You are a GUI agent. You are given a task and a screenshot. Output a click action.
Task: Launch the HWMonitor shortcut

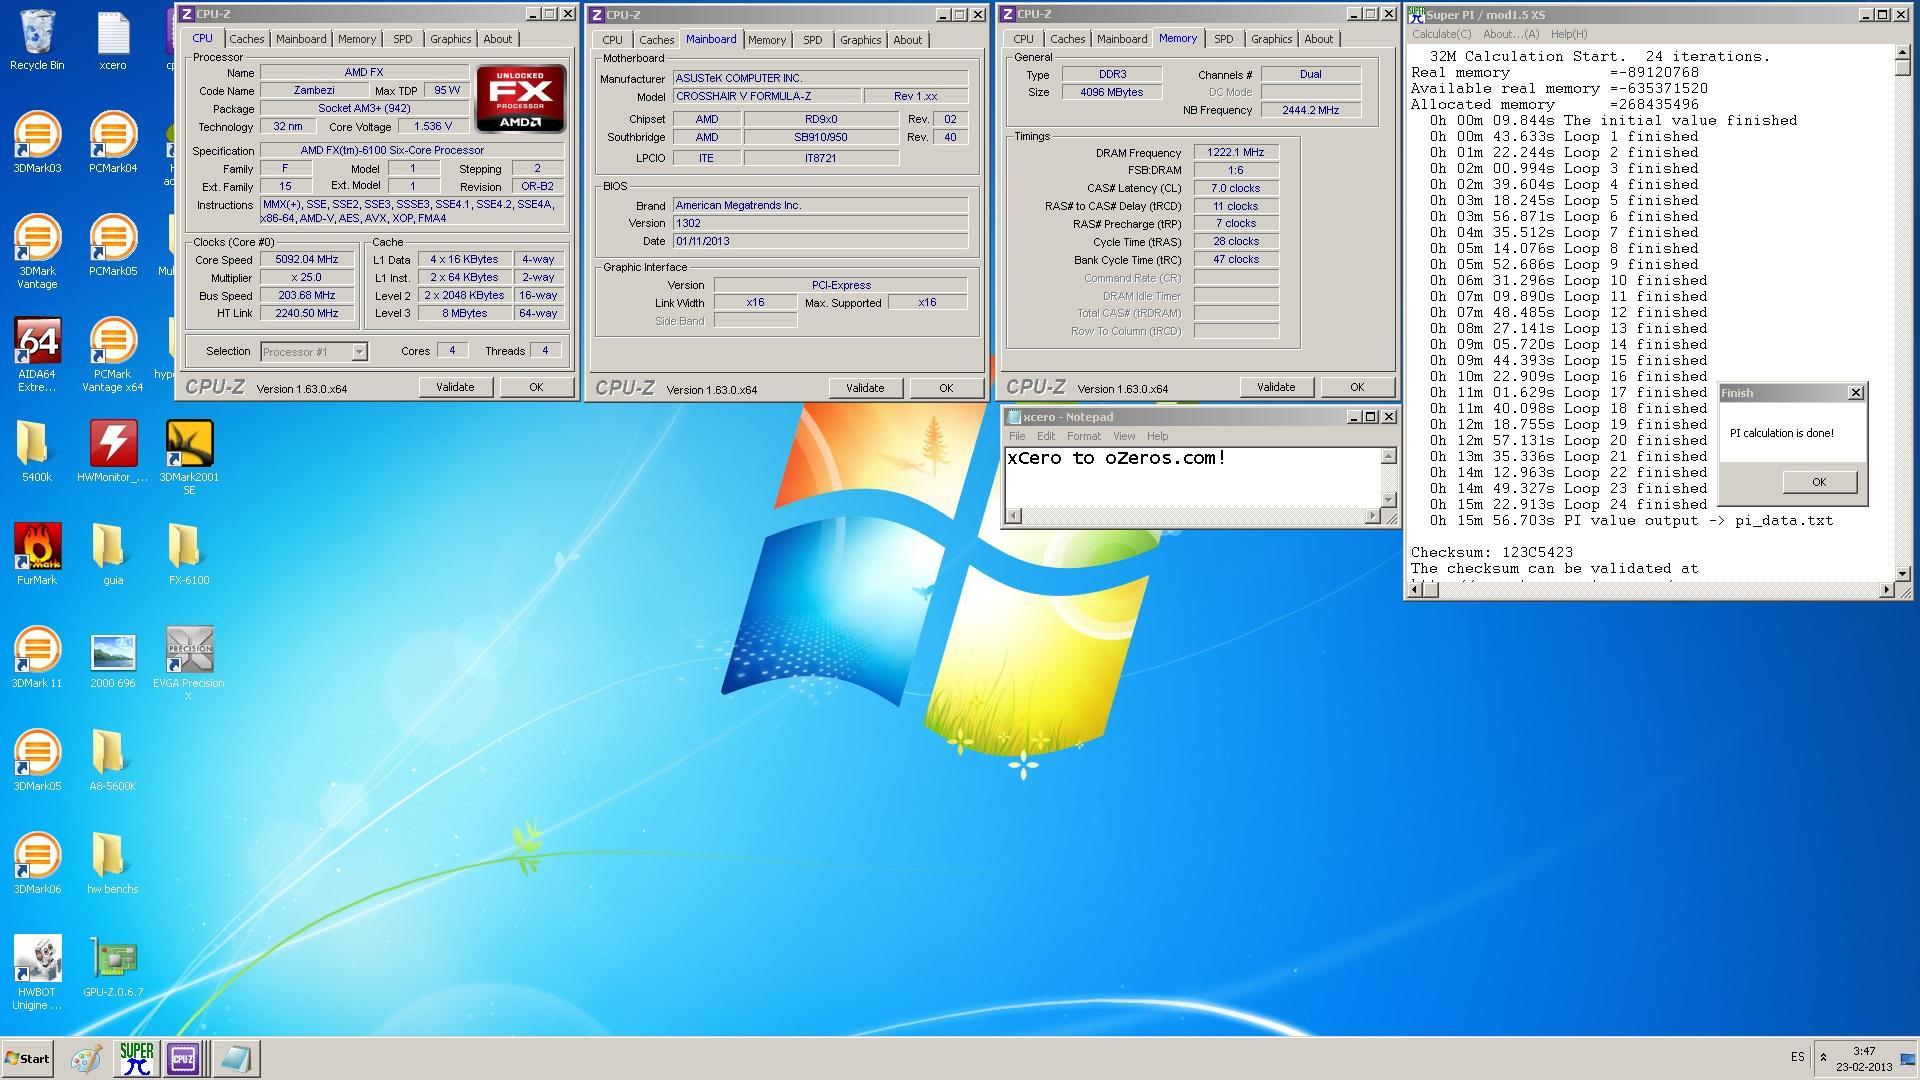(113, 452)
